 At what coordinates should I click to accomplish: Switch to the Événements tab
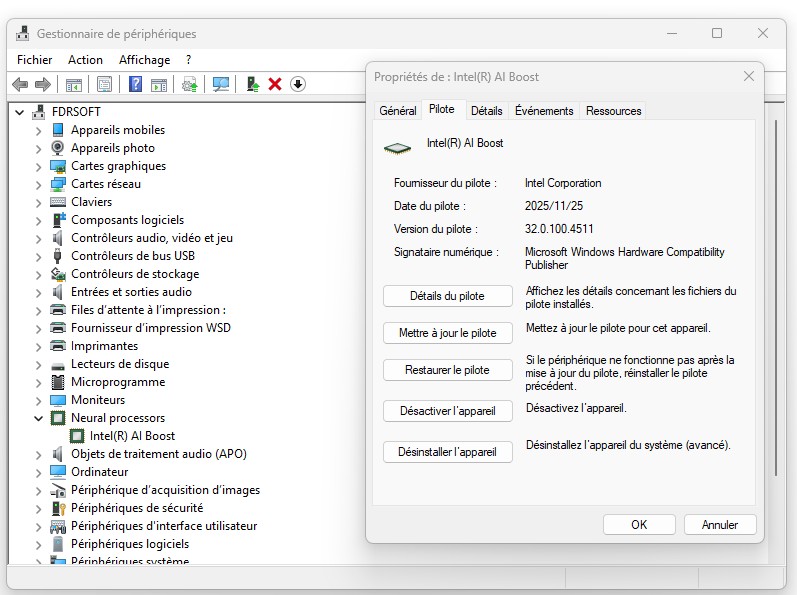click(x=544, y=111)
